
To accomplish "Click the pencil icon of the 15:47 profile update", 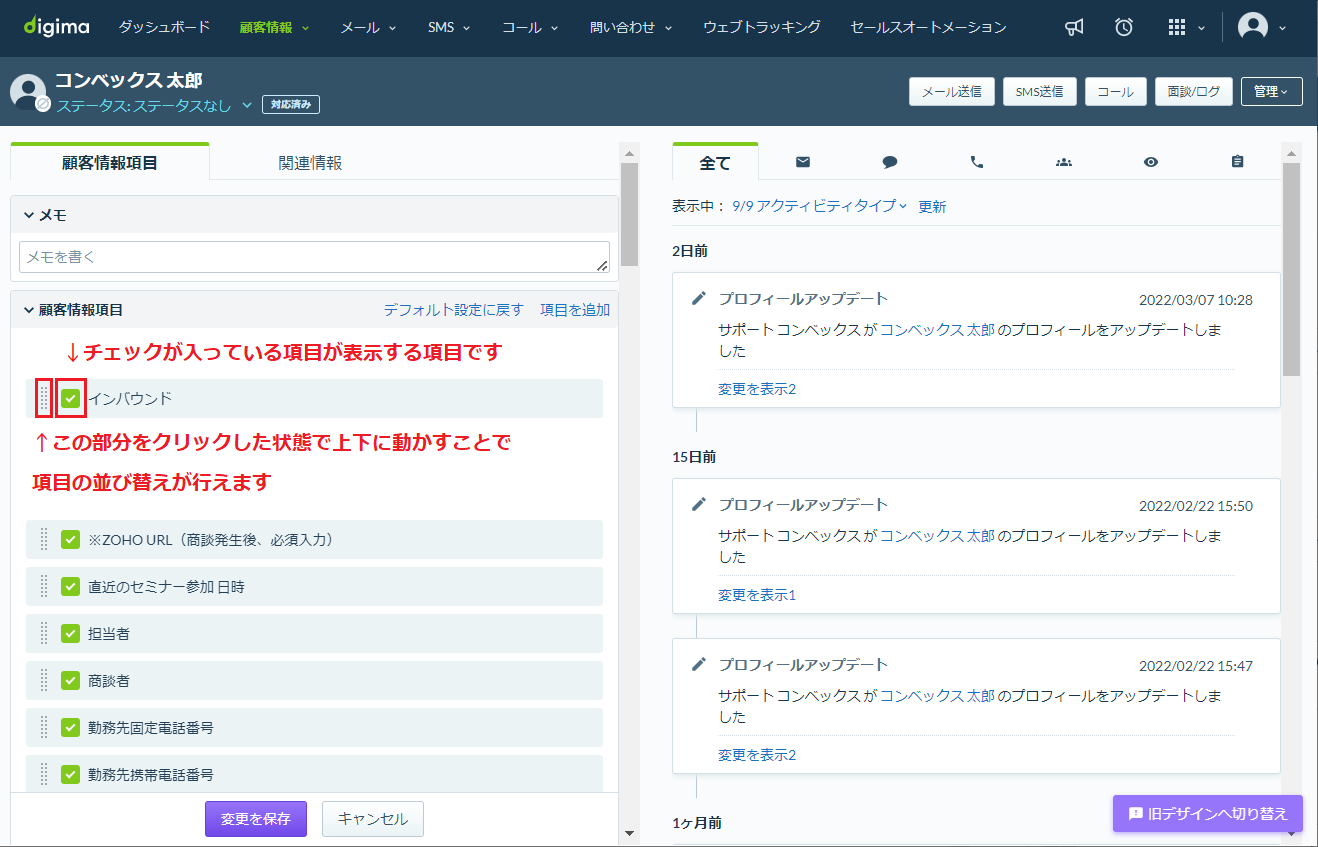I will (699, 664).
